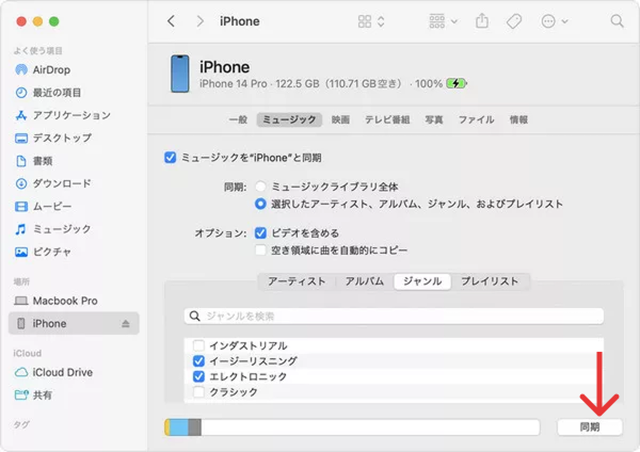Image resolution: width=640 pixels, height=452 pixels.
Task: Open ミュージック folder in the sidebar
Action: point(53,229)
